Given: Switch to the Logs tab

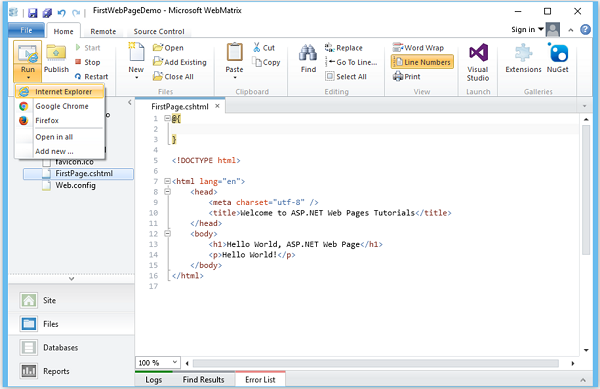Looking at the screenshot, I should pos(154,380).
